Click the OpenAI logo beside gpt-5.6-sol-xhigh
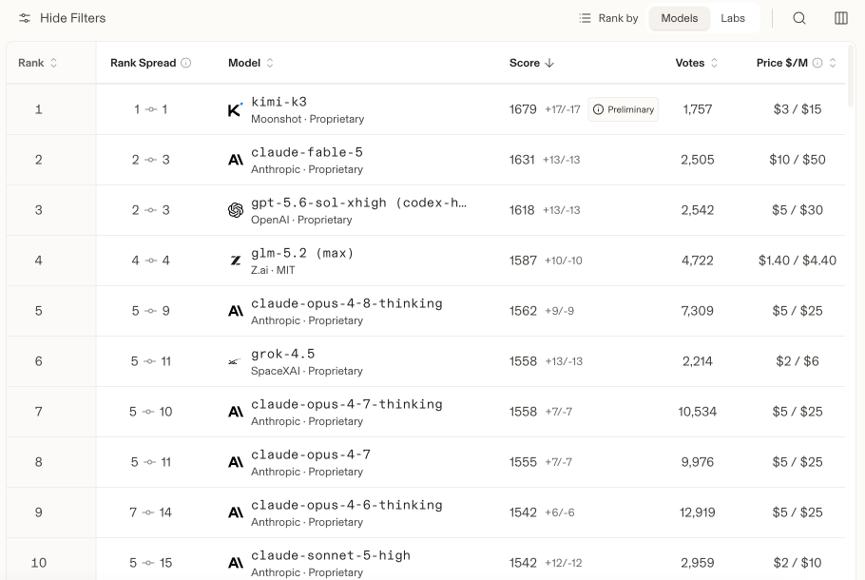 point(236,210)
